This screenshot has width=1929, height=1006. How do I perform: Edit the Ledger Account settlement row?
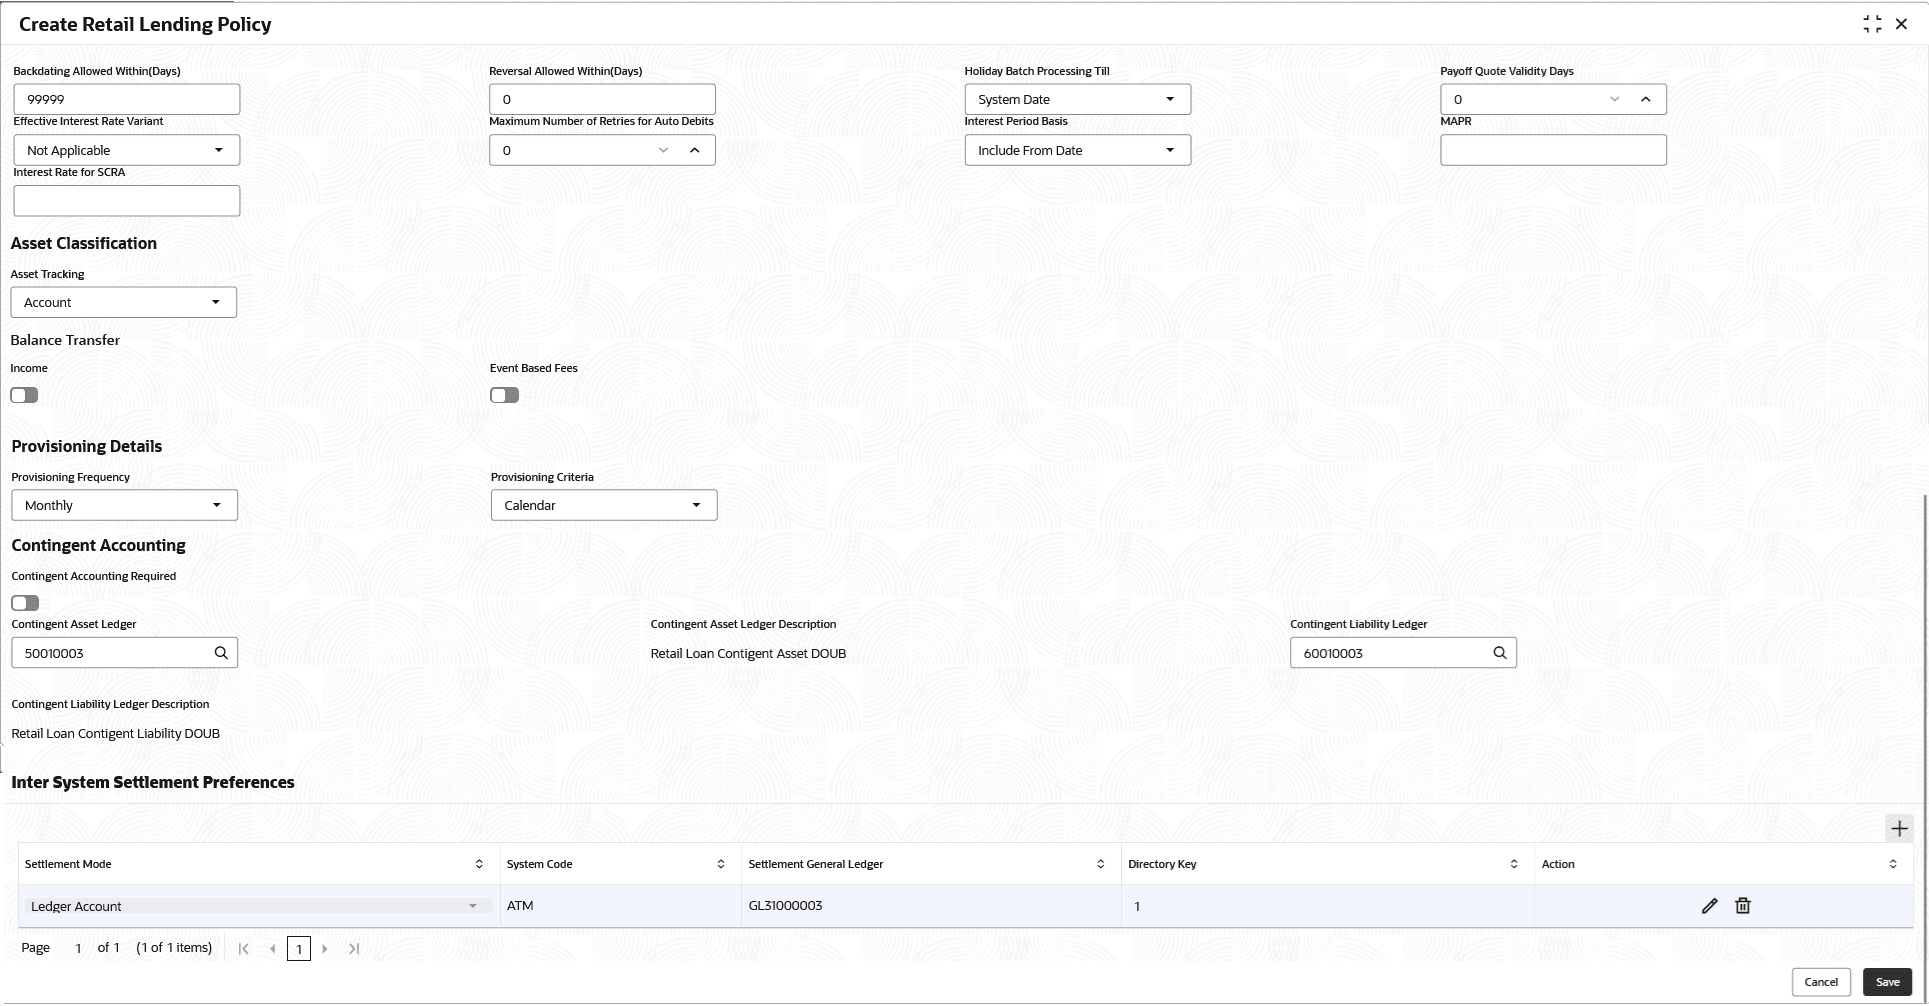[1709, 906]
